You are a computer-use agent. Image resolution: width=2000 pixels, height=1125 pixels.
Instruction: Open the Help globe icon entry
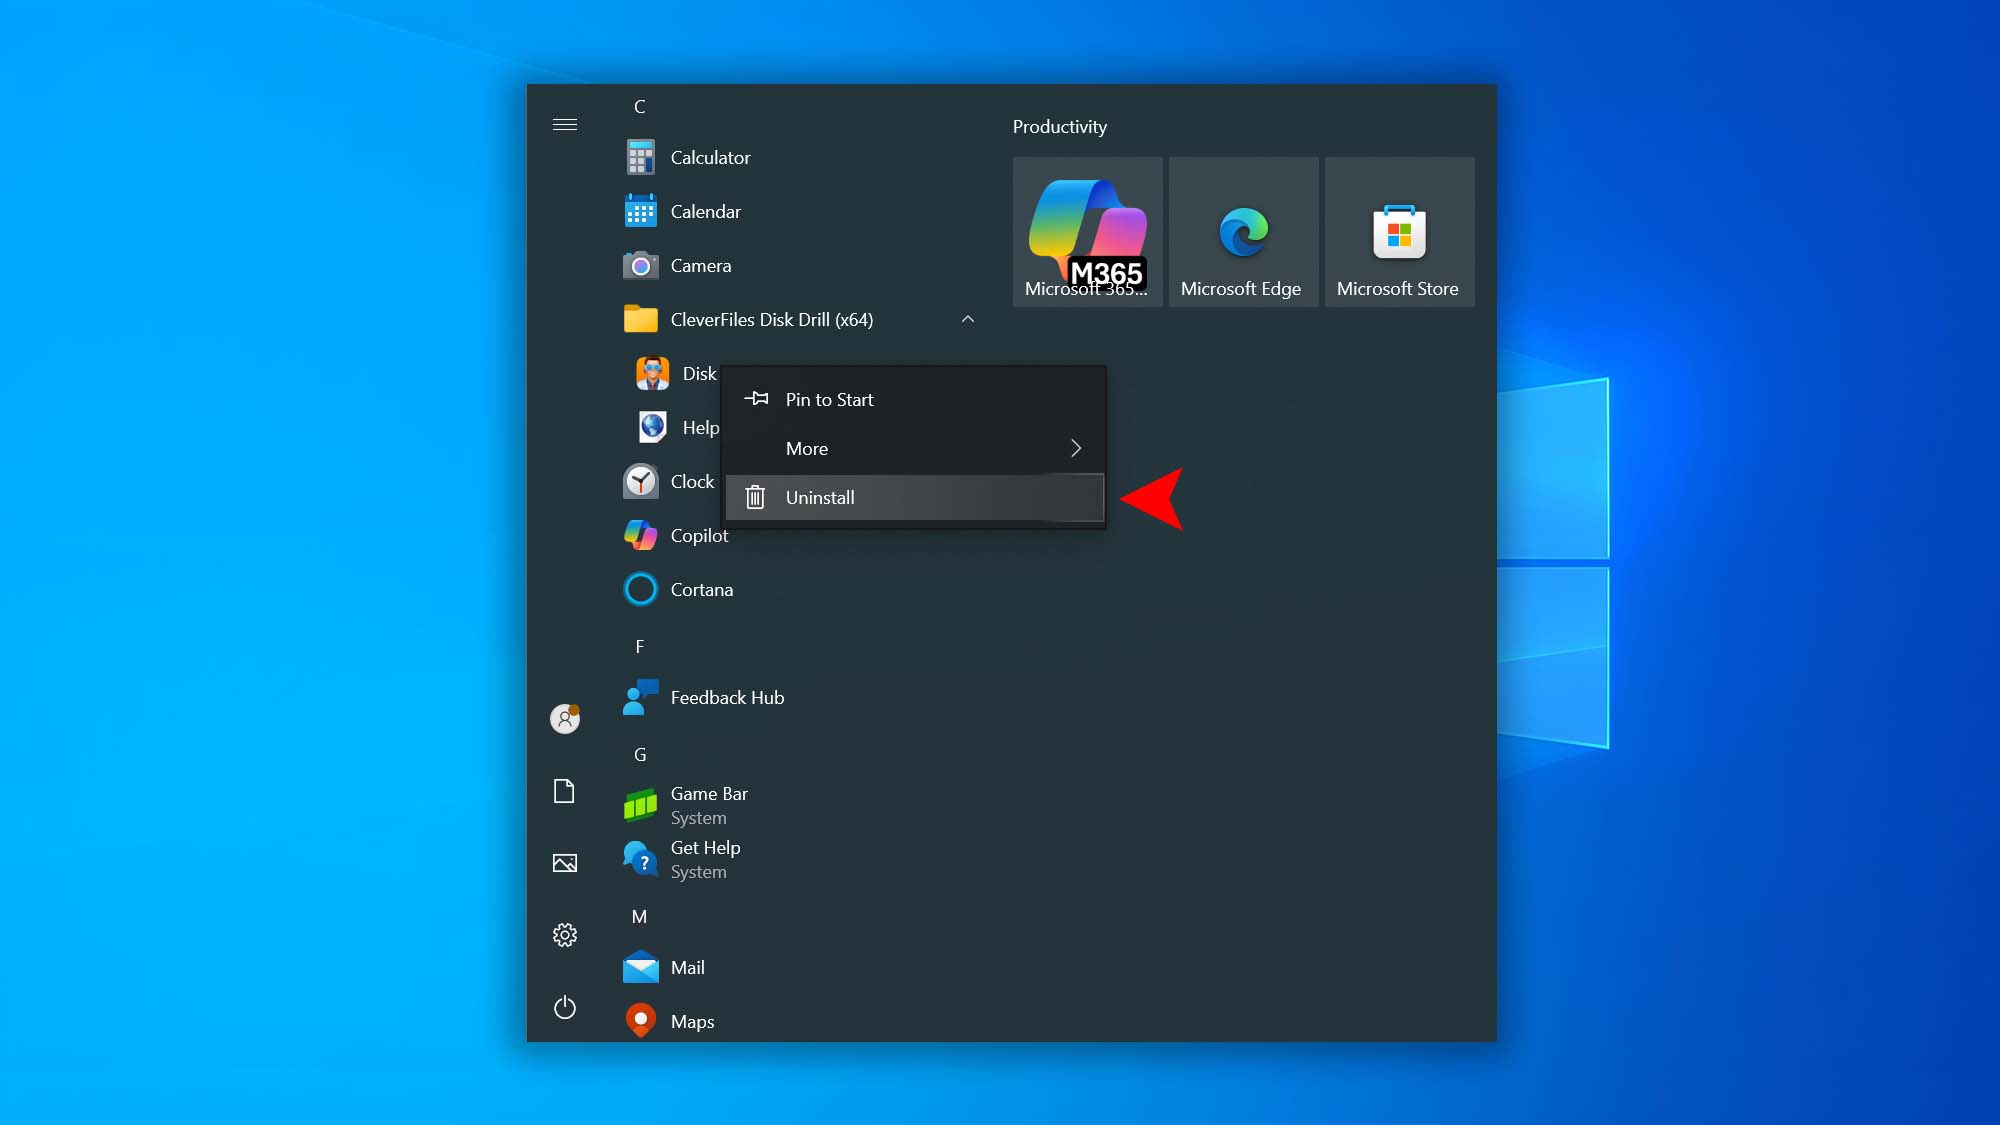[652, 427]
